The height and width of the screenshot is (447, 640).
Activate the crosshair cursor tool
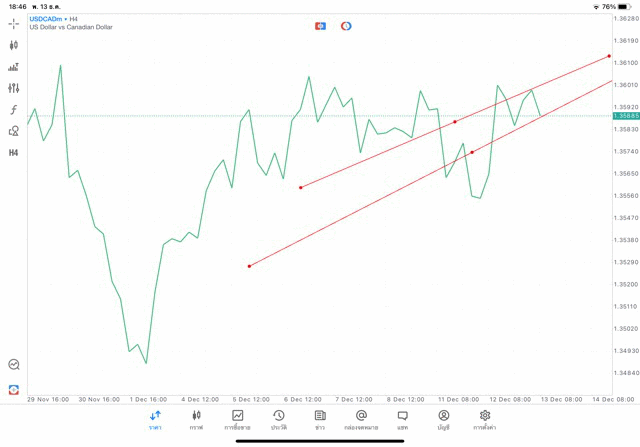[14, 23]
